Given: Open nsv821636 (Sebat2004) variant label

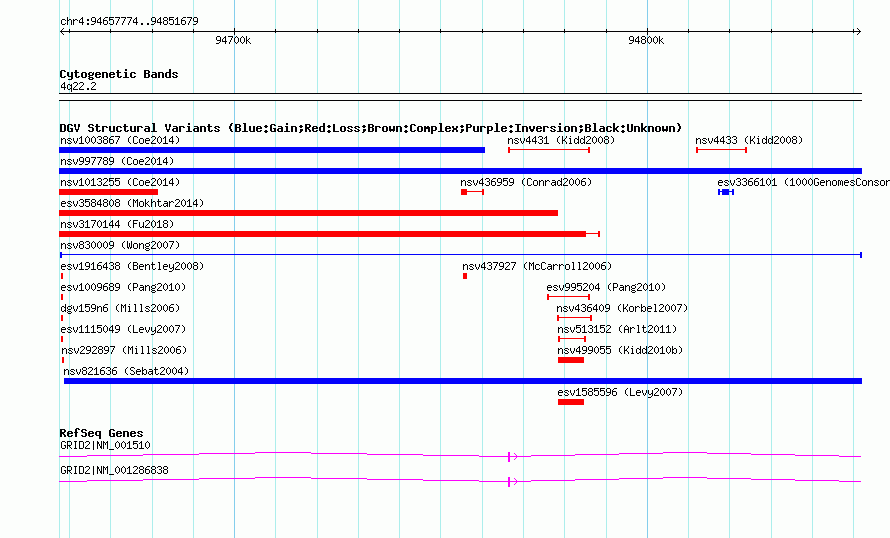Looking at the screenshot, I should (126, 371).
